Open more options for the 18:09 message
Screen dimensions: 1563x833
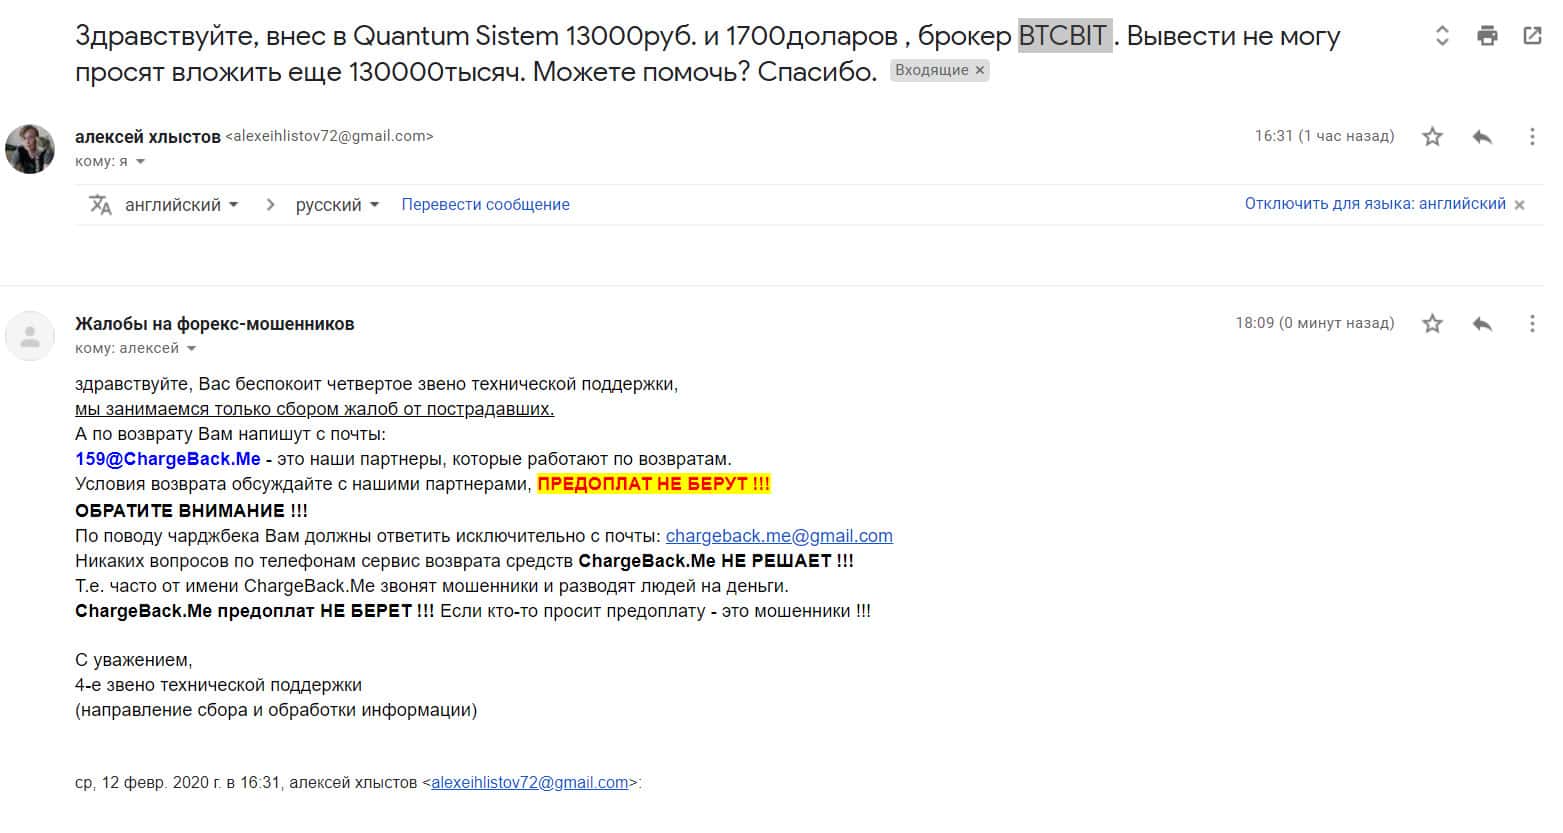1531,324
